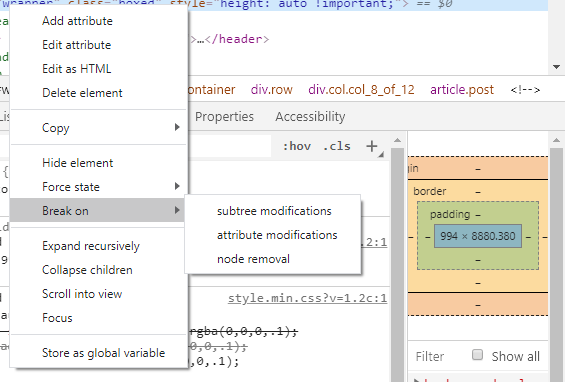Select the <!--> comment breadcrumb
The image size is (565, 382).
click(x=525, y=89)
